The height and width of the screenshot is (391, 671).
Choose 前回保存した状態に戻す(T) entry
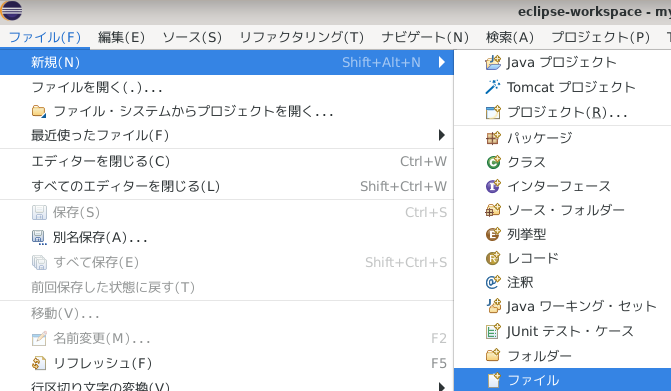[x=227, y=287]
